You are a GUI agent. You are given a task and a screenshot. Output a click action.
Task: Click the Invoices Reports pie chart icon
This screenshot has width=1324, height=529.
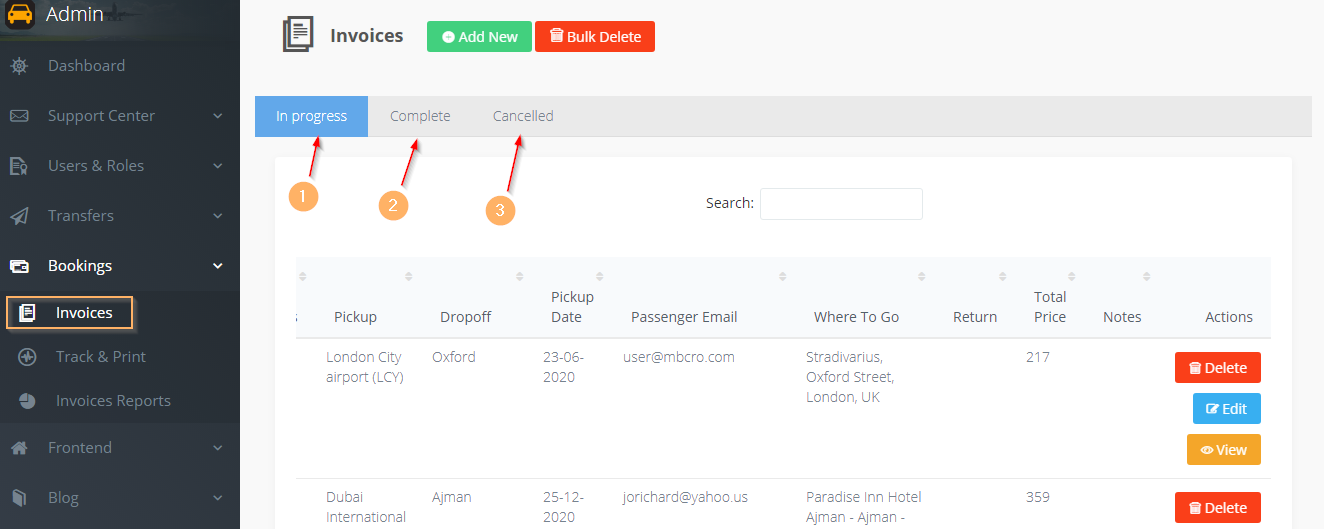point(28,401)
